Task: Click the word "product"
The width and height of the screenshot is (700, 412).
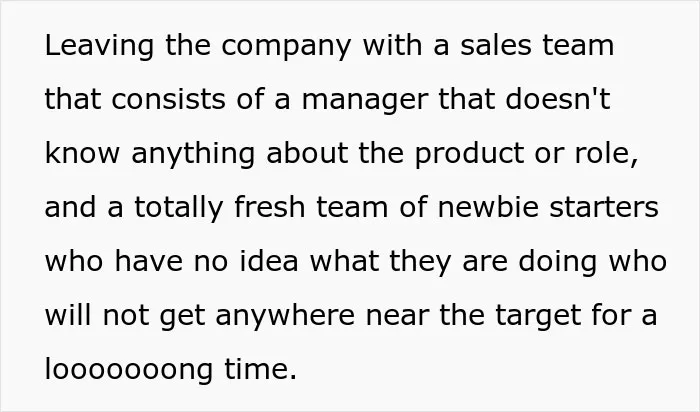Action: click(x=469, y=155)
